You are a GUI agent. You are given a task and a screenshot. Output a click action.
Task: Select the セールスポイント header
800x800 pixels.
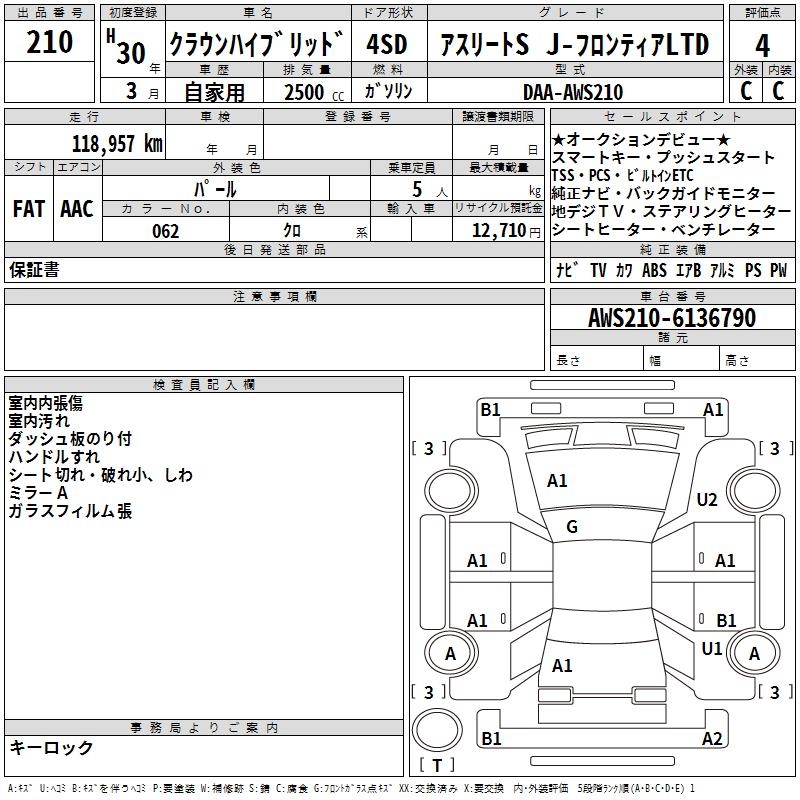(x=673, y=117)
